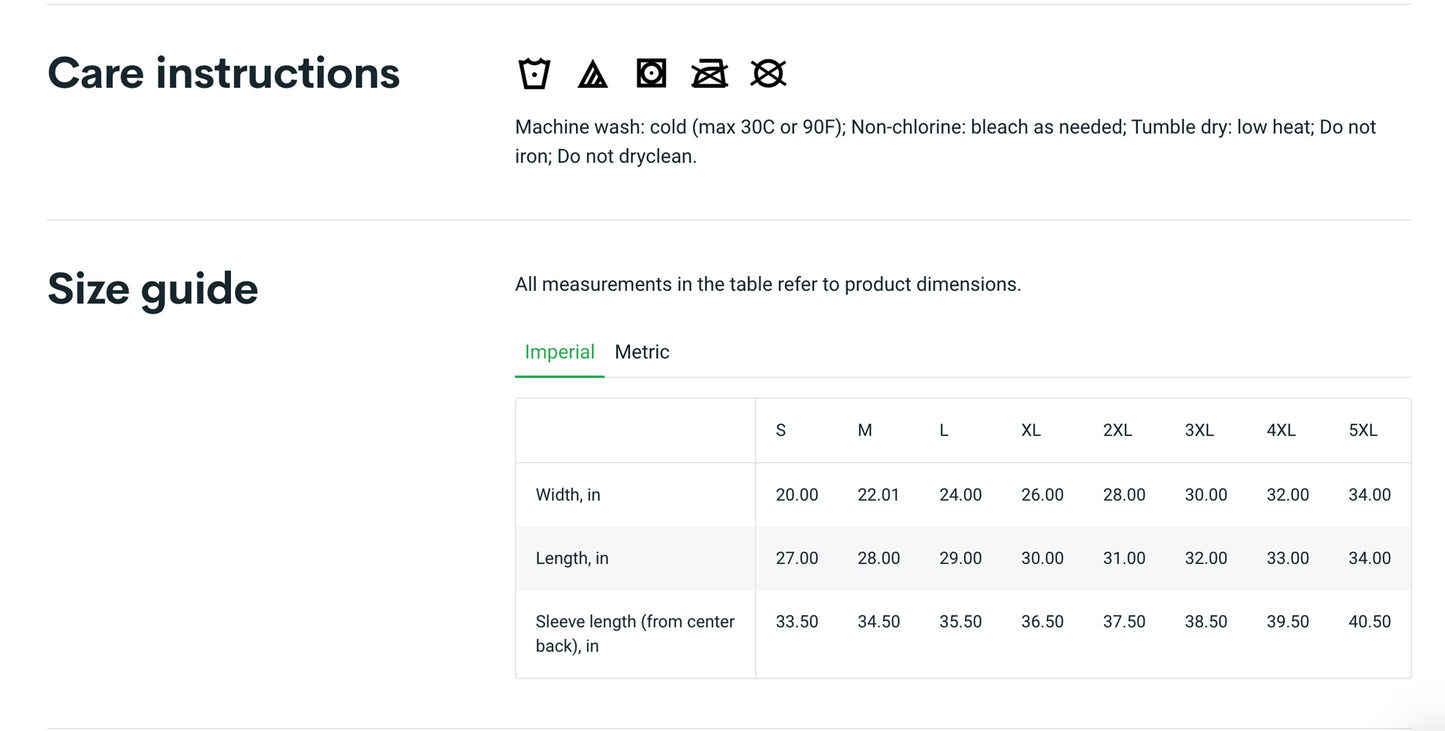This screenshot has height=731, width=1445.
Task: Click the Size guide heading
Action: [153, 289]
